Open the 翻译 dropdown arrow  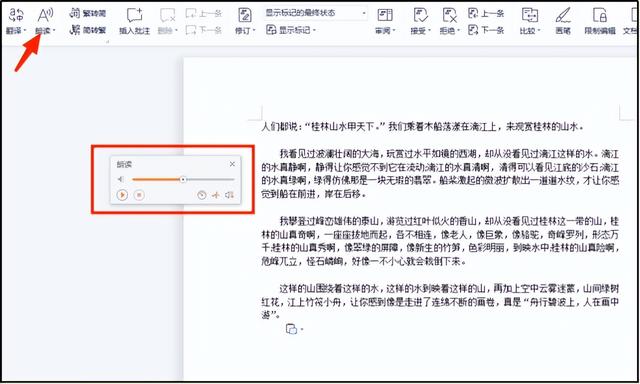[x=25, y=30]
